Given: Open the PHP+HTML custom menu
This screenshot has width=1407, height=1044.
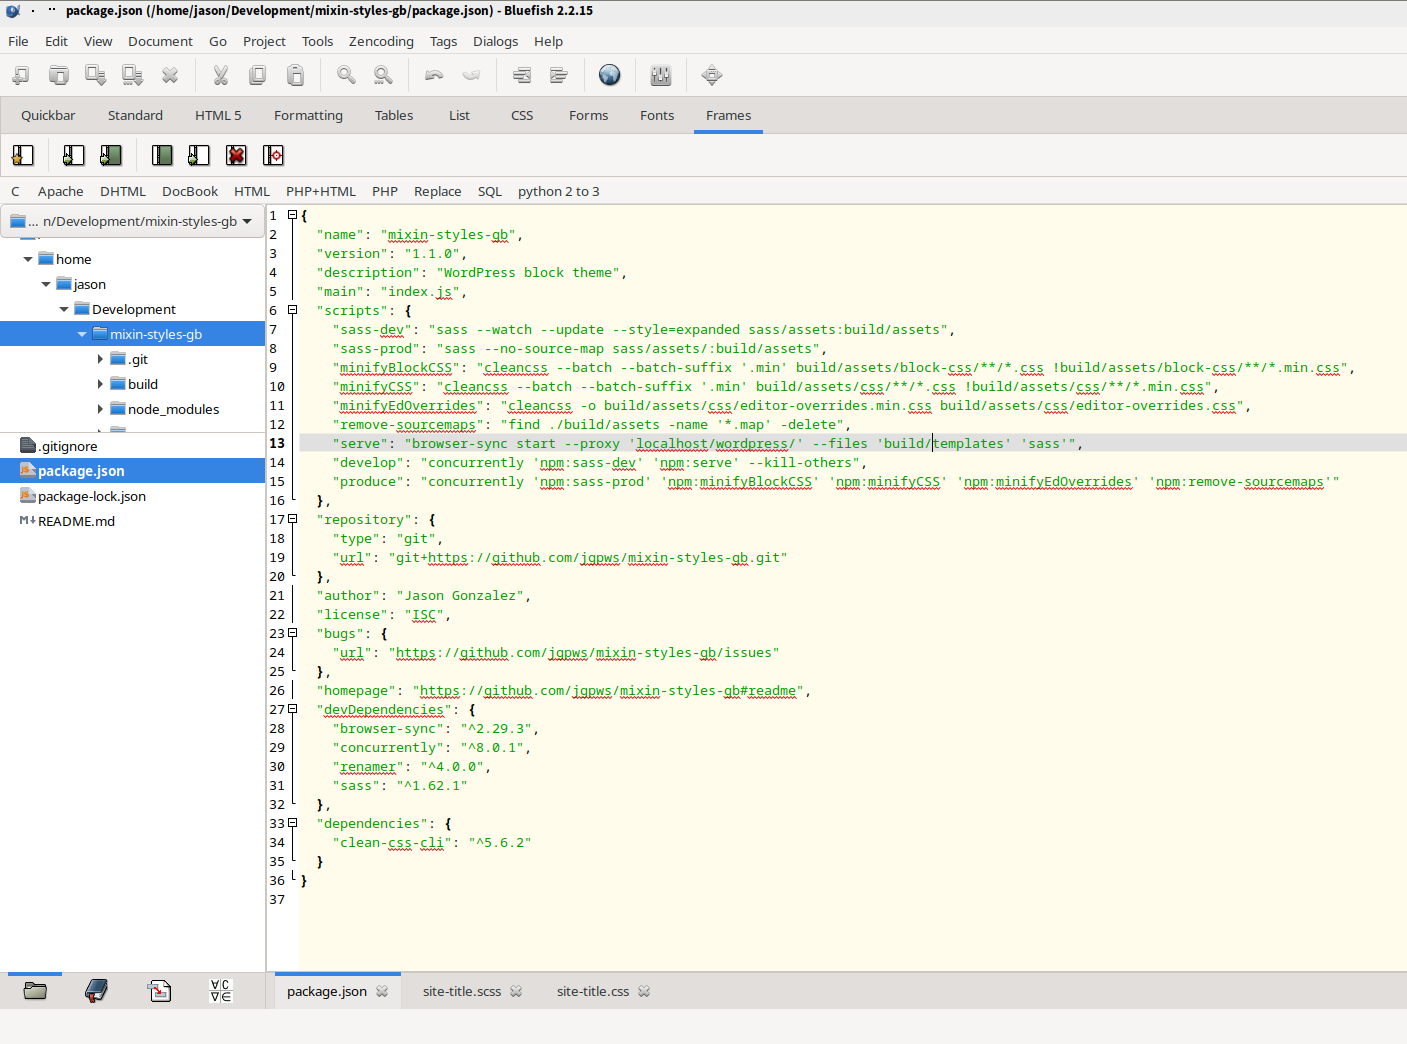Looking at the screenshot, I should coord(321,191).
